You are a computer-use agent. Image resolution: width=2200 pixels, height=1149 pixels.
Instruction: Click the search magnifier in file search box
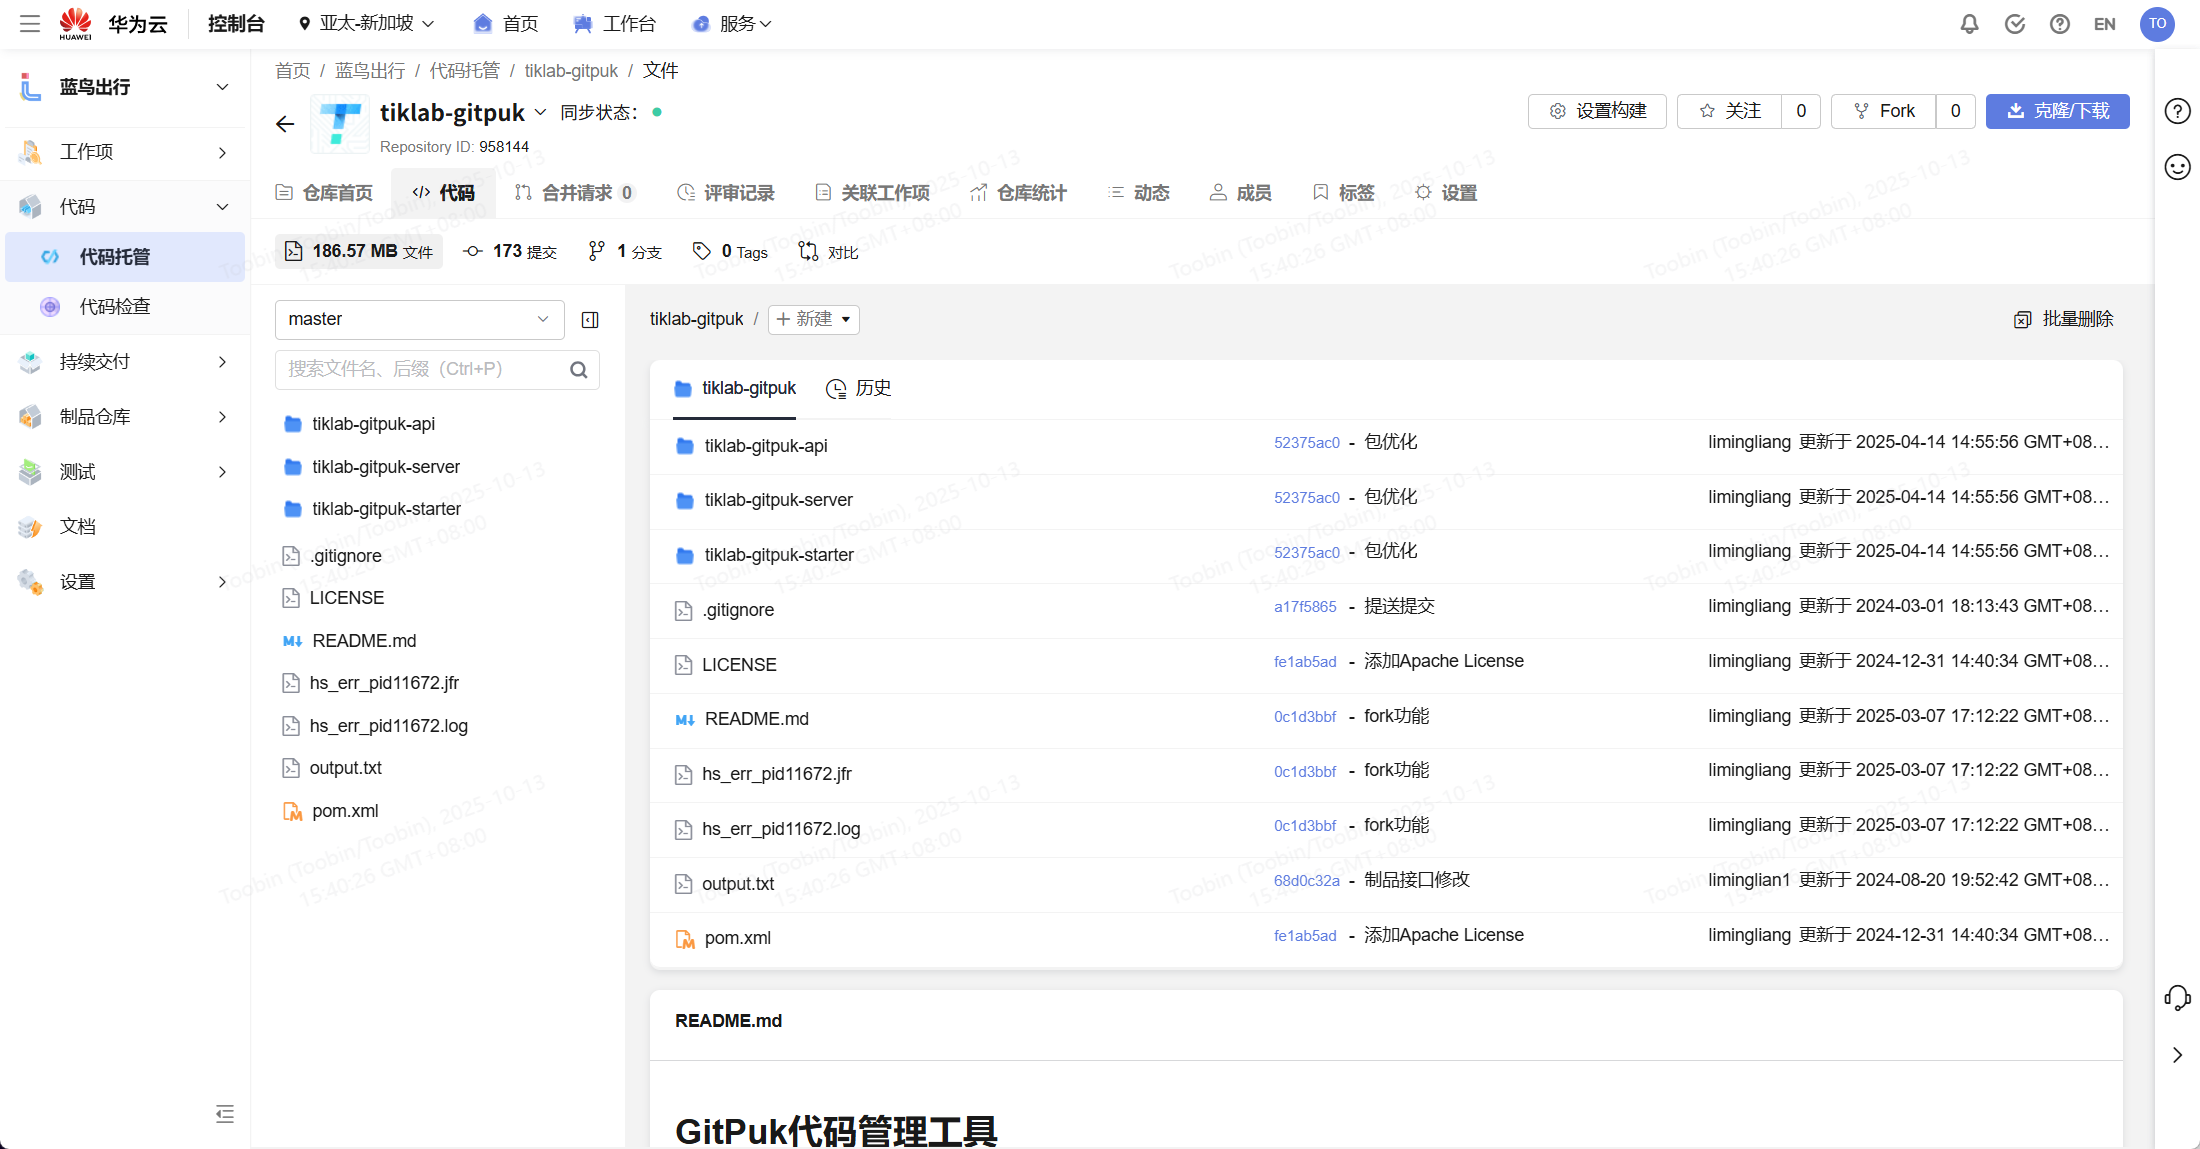[x=578, y=370]
